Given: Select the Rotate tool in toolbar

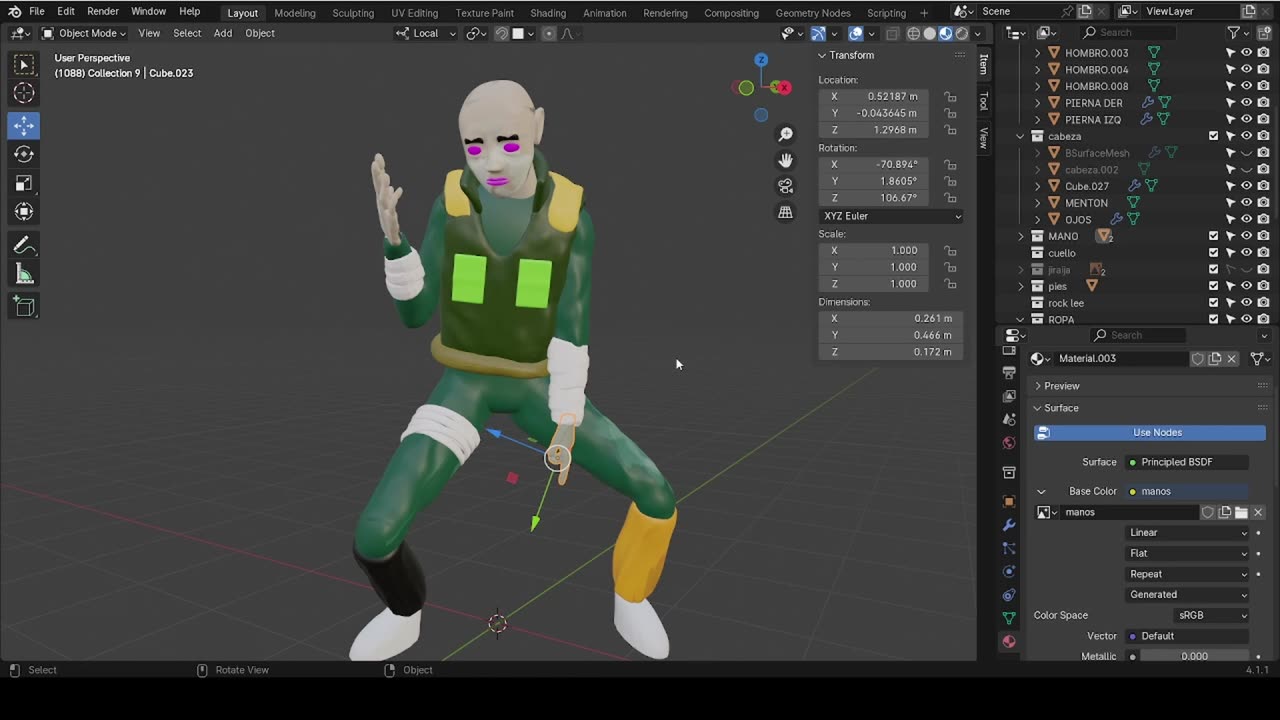Looking at the screenshot, I should tap(24, 154).
